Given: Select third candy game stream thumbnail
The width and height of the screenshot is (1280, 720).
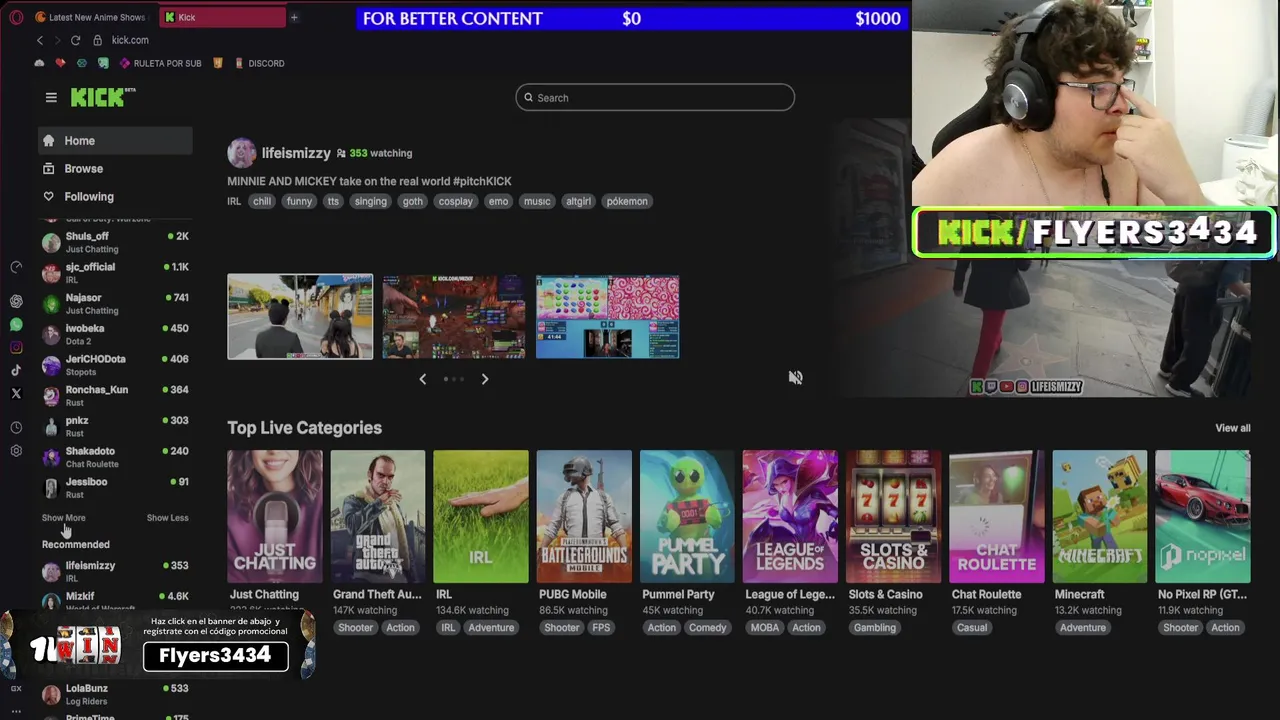Looking at the screenshot, I should [x=607, y=316].
